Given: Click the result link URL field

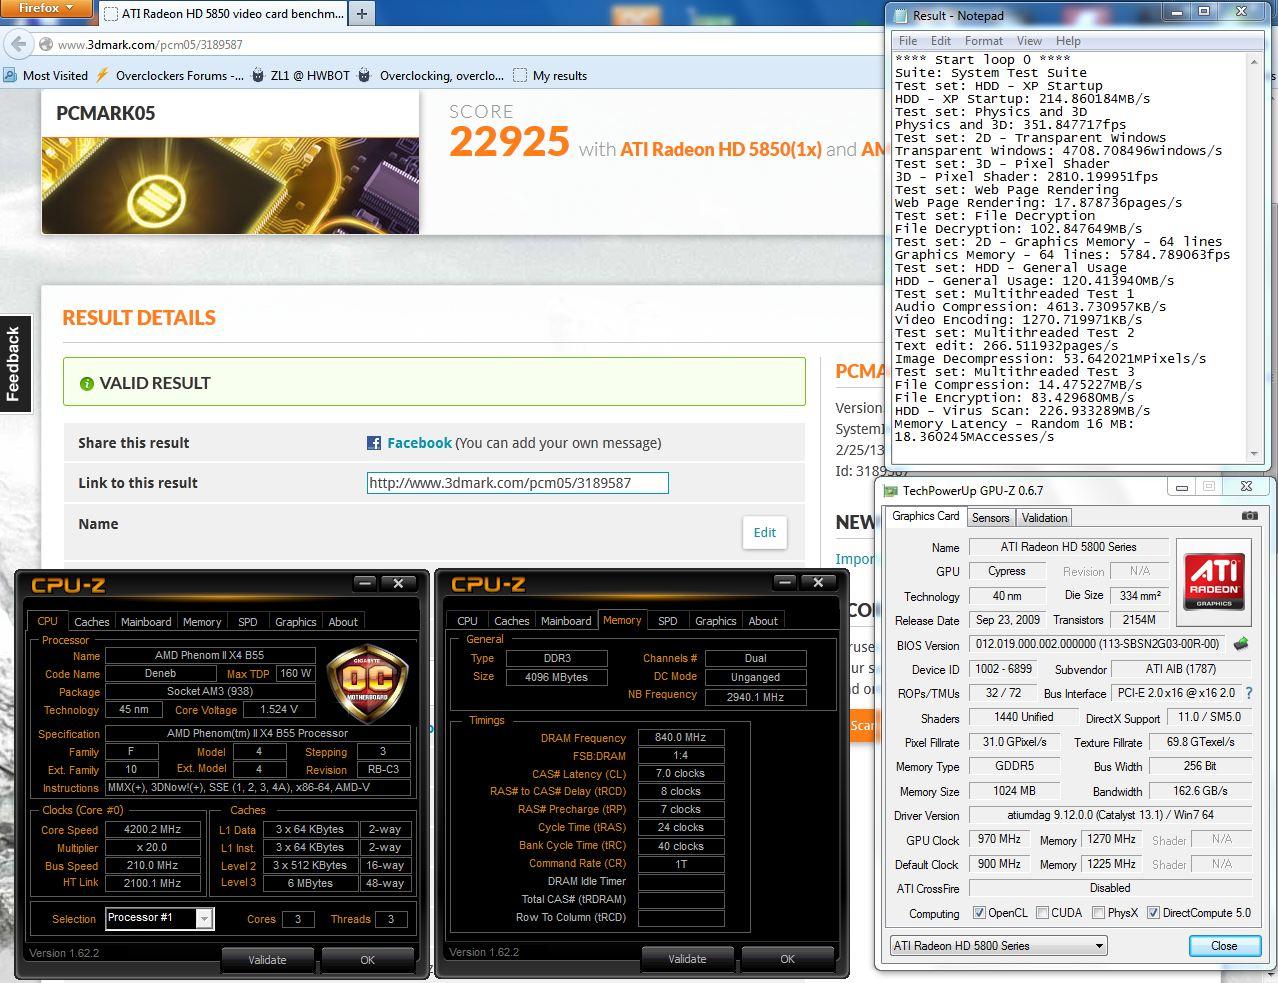Looking at the screenshot, I should point(518,483).
